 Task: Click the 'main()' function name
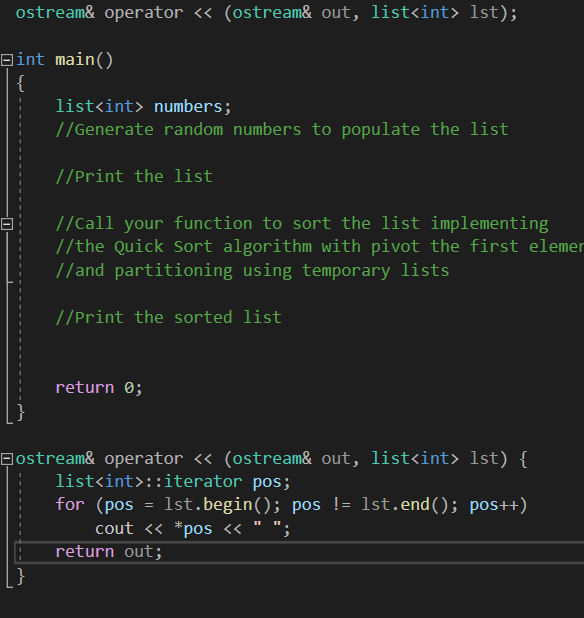[x=84, y=60]
